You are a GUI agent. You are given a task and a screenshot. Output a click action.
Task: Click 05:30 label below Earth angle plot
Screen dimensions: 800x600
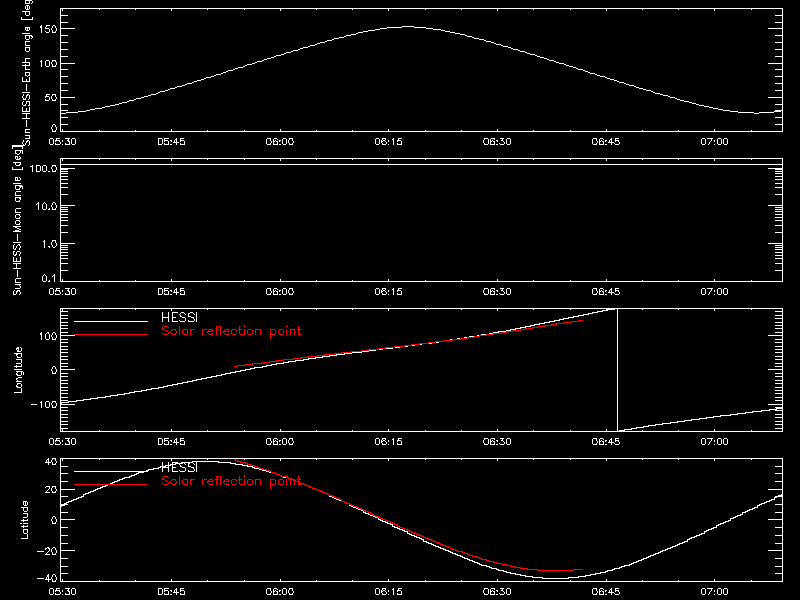click(62, 141)
